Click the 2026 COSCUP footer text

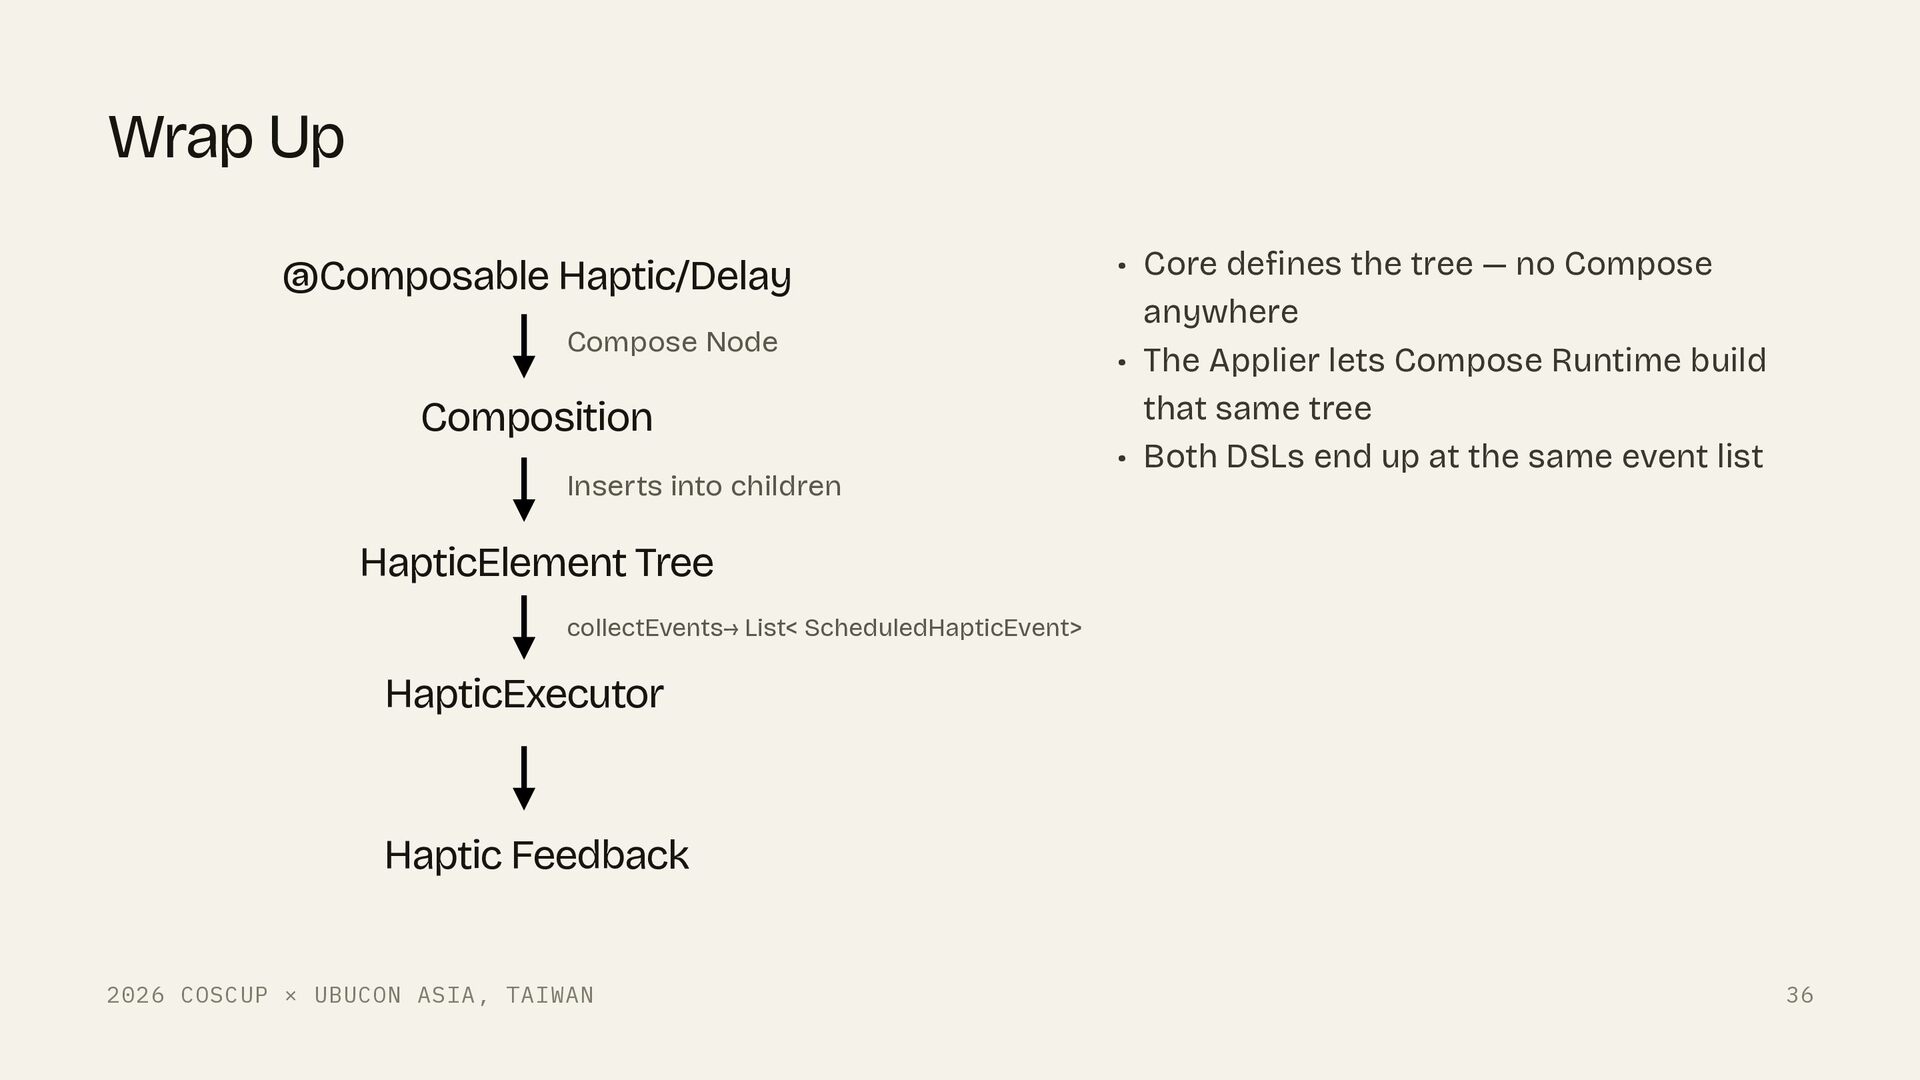coord(350,995)
